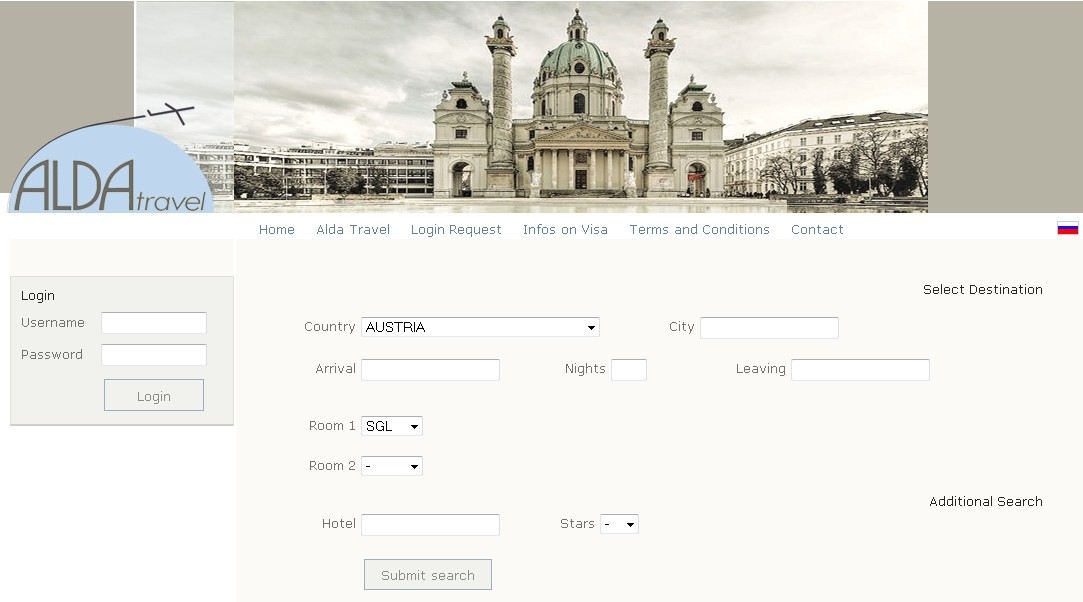
Task: Go to the Home menu item
Action: pos(276,229)
